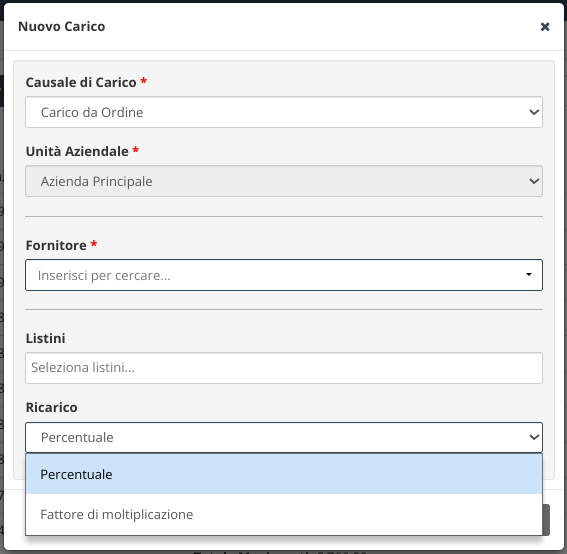Viewport: 567px width, 554px height.
Task: Click the Seleziona listini field
Action: coord(284,368)
